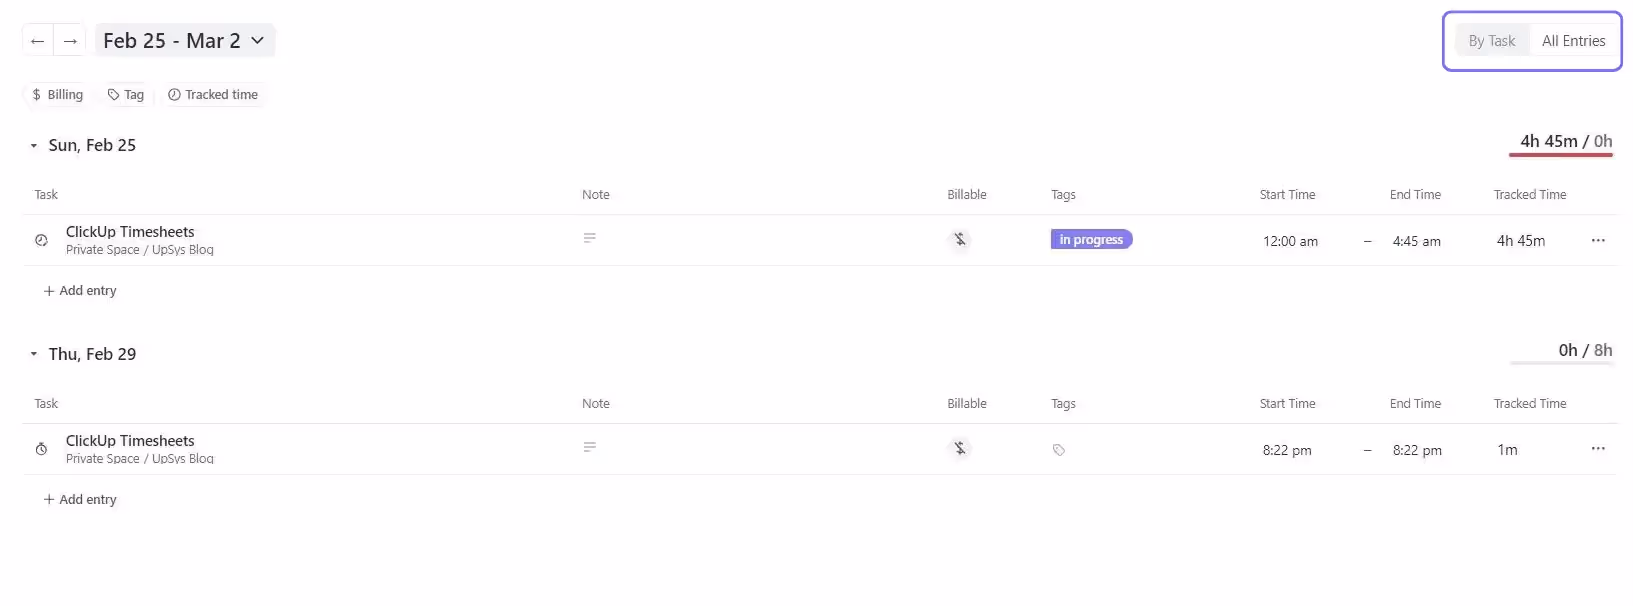Select the All Entries tab

click(1573, 41)
